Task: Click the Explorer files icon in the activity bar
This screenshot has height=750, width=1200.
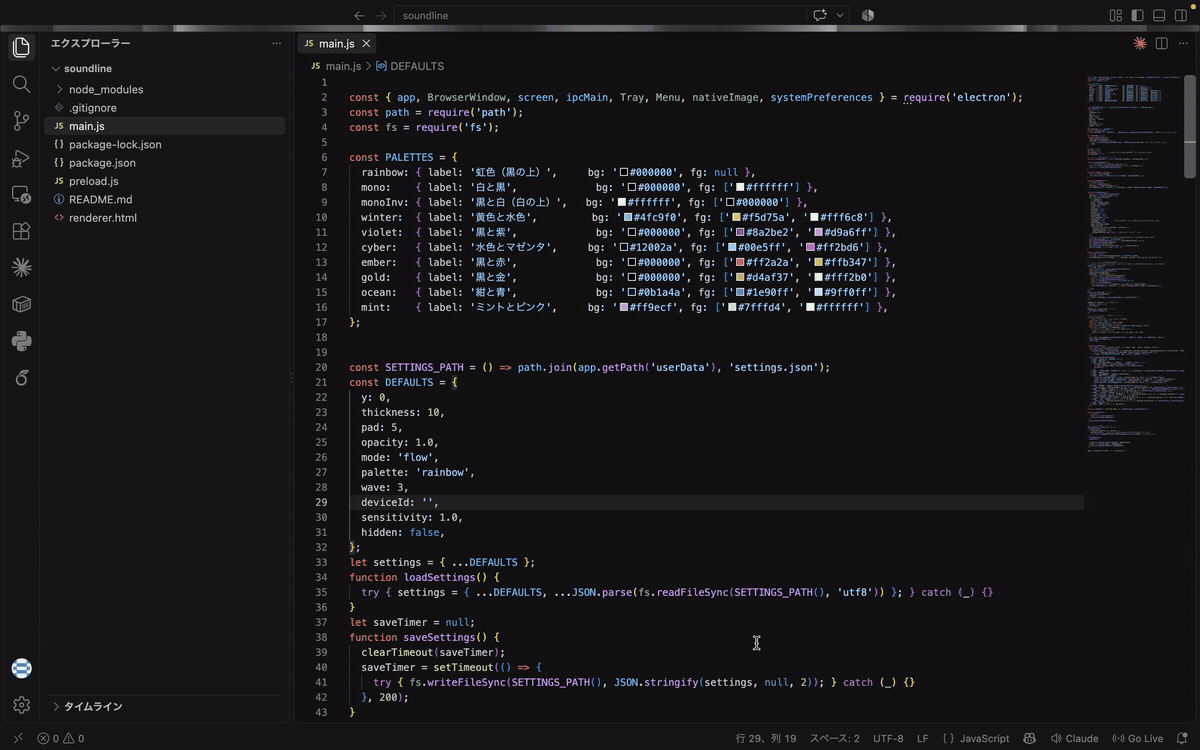Action: pyautogui.click(x=21, y=47)
